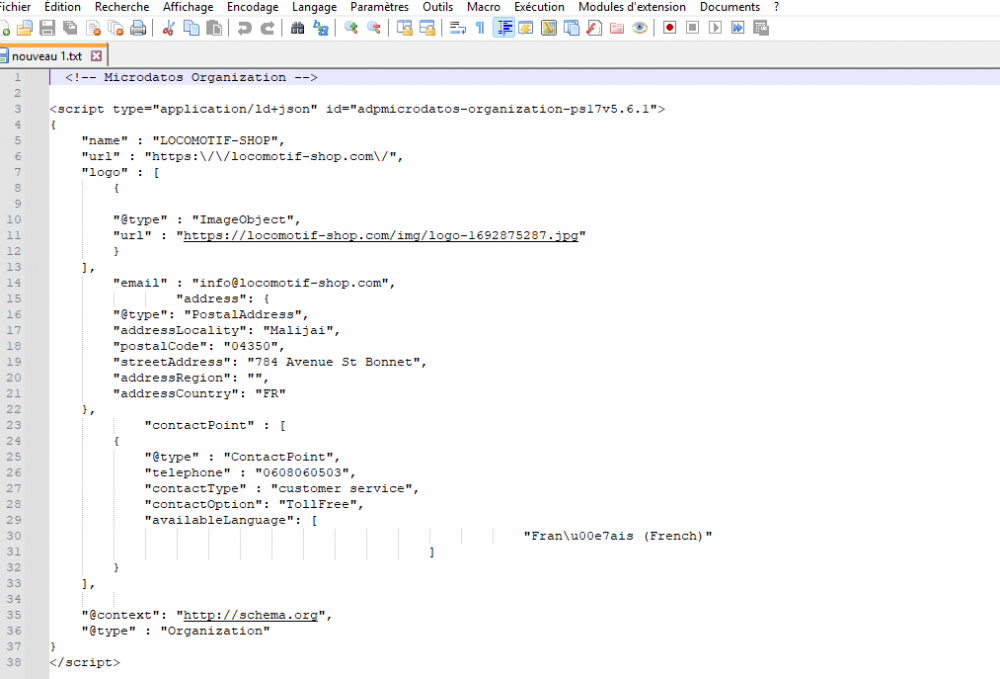
Task: Click the "customer service" contactType value
Action: [341, 488]
